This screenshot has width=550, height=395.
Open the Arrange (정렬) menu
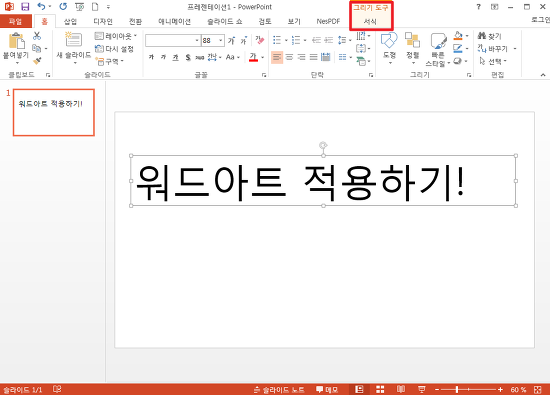pos(413,48)
